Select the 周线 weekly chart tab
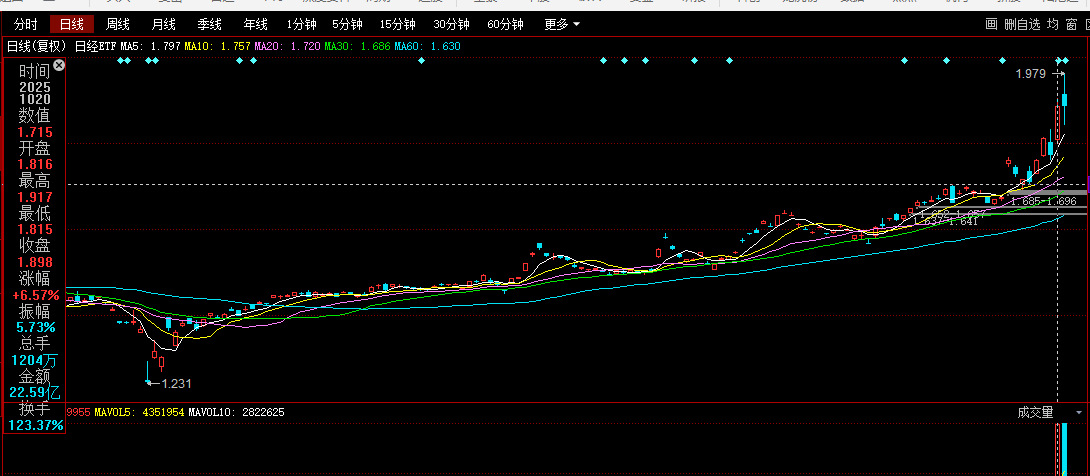 point(118,23)
